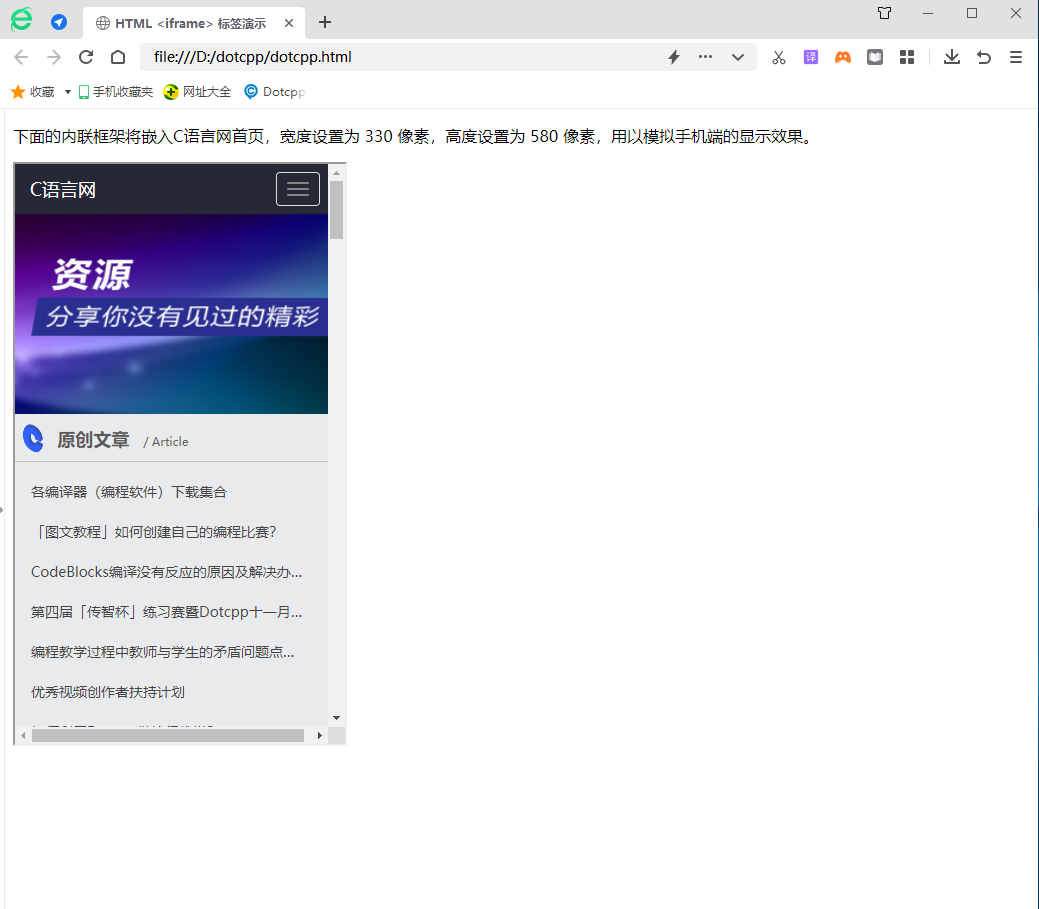The width and height of the screenshot is (1039, 909).
Task: Open a new browser tab
Action: (x=324, y=22)
